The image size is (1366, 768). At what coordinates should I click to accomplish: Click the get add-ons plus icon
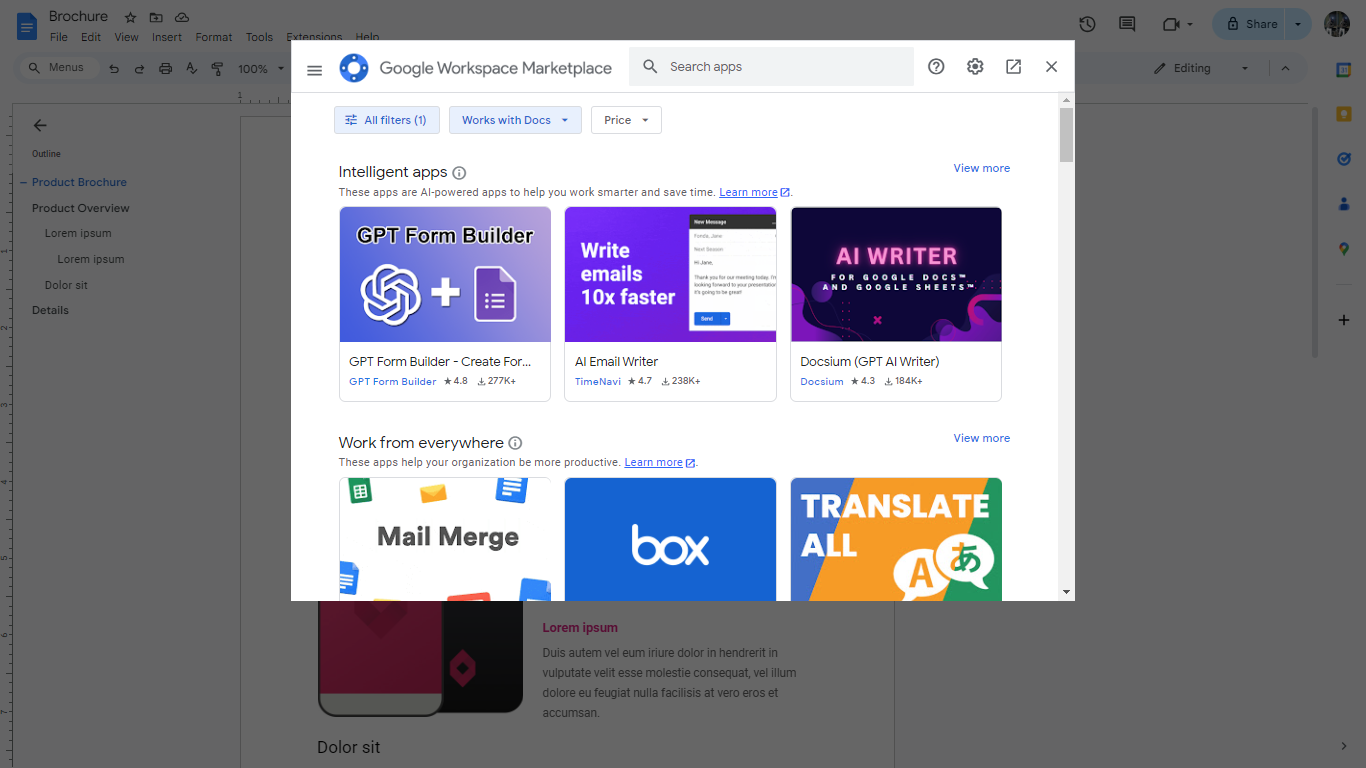(x=1344, y=320)
